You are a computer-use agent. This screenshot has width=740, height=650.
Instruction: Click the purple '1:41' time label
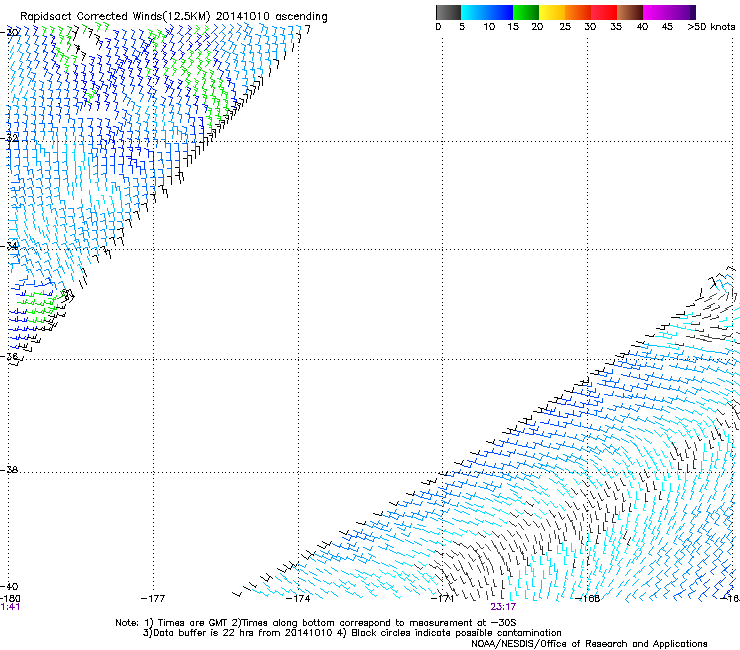[10, 607]
